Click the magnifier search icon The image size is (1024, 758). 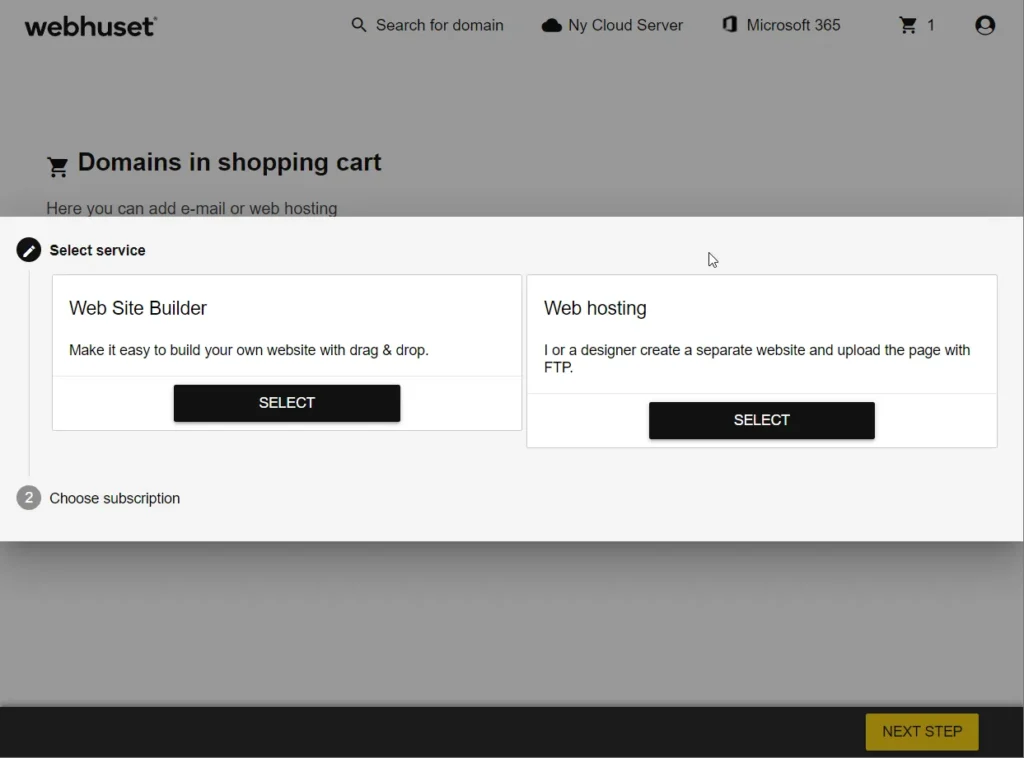359,25
